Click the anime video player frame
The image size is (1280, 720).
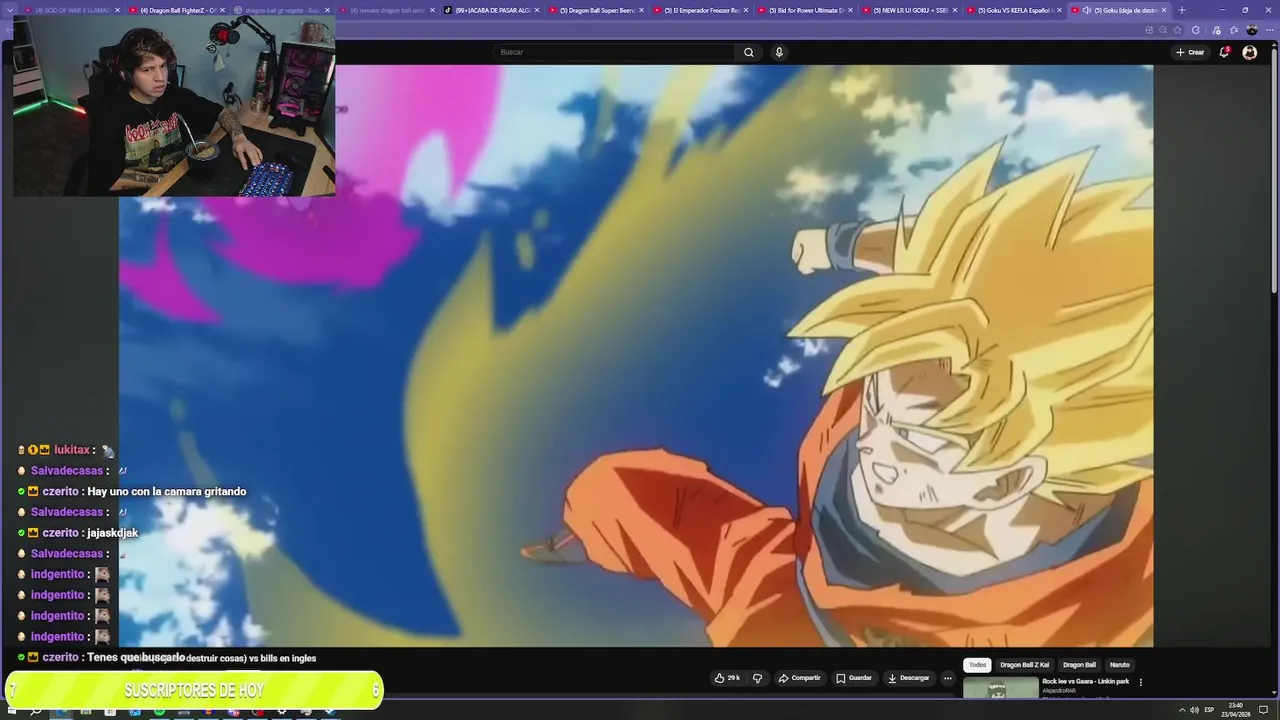636,355
